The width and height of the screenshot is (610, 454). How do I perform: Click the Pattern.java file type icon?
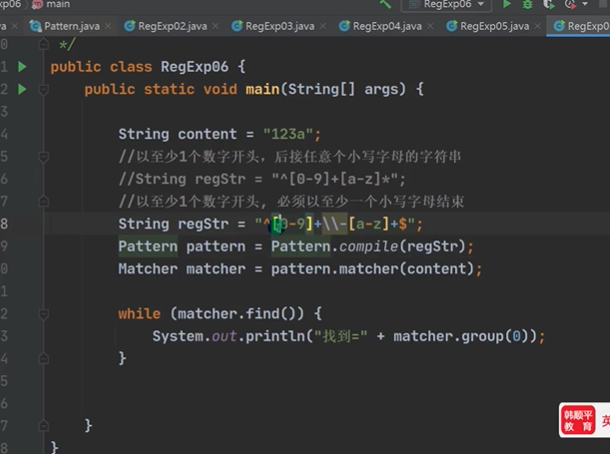pos(35,26)
